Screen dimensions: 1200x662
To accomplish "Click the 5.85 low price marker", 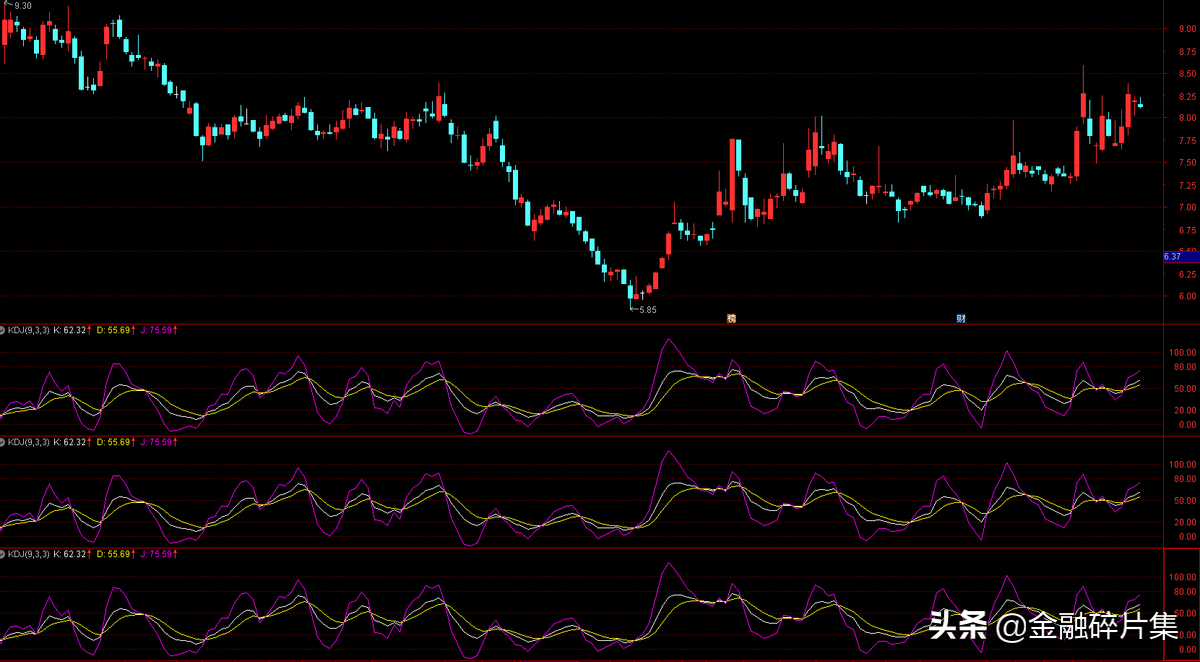I will pos(646,310).
